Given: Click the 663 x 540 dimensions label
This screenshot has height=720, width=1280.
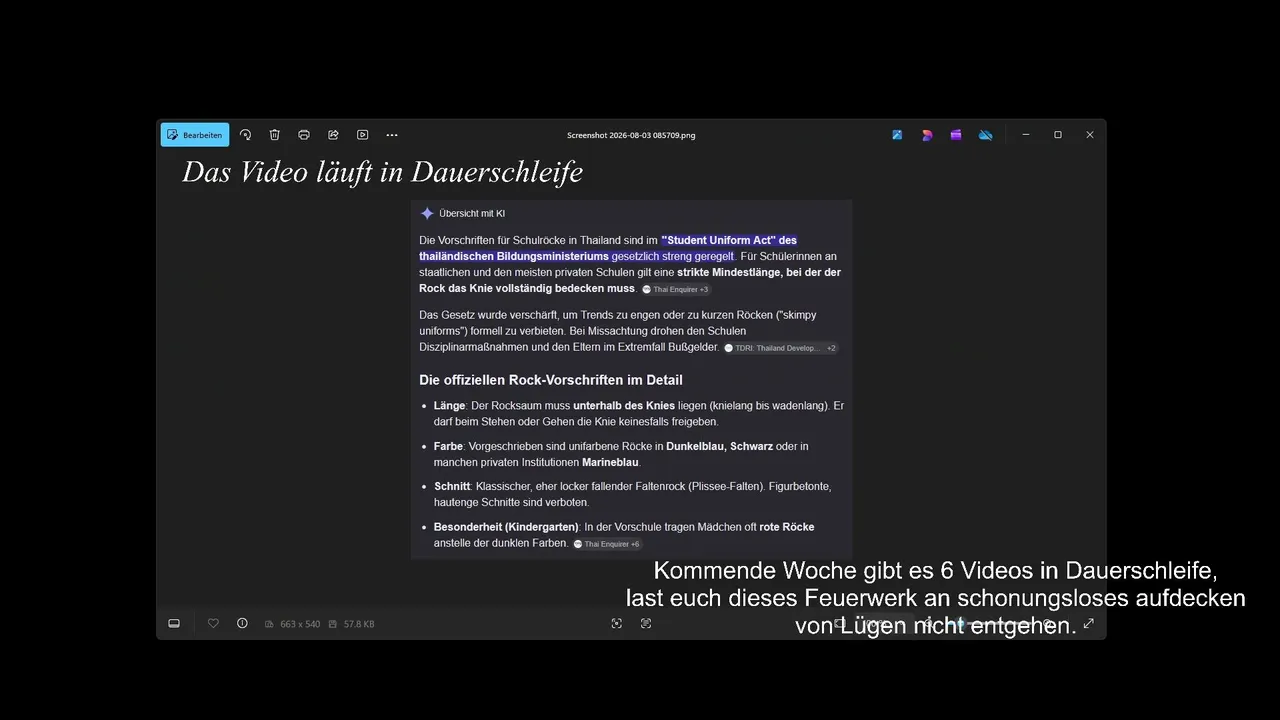Looking at the screenshot, I should (x=300, y=624).
